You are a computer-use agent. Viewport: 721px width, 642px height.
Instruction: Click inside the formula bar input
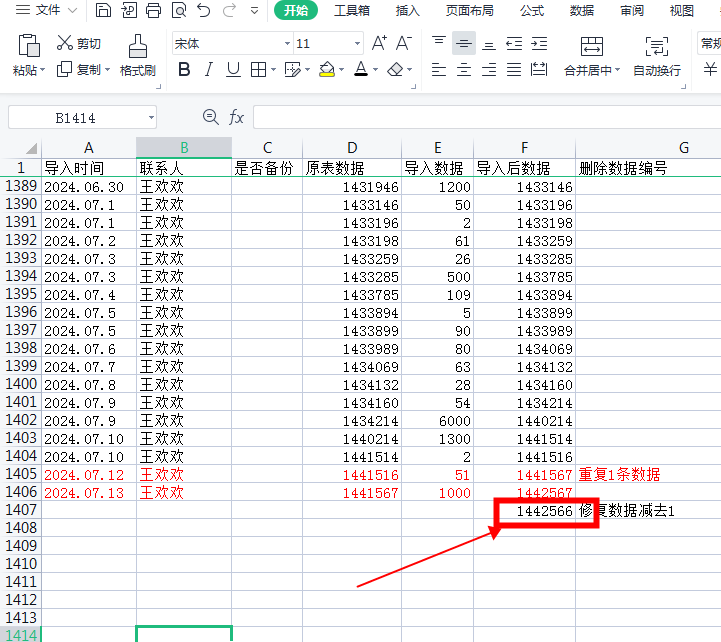[x=487, y=117]
